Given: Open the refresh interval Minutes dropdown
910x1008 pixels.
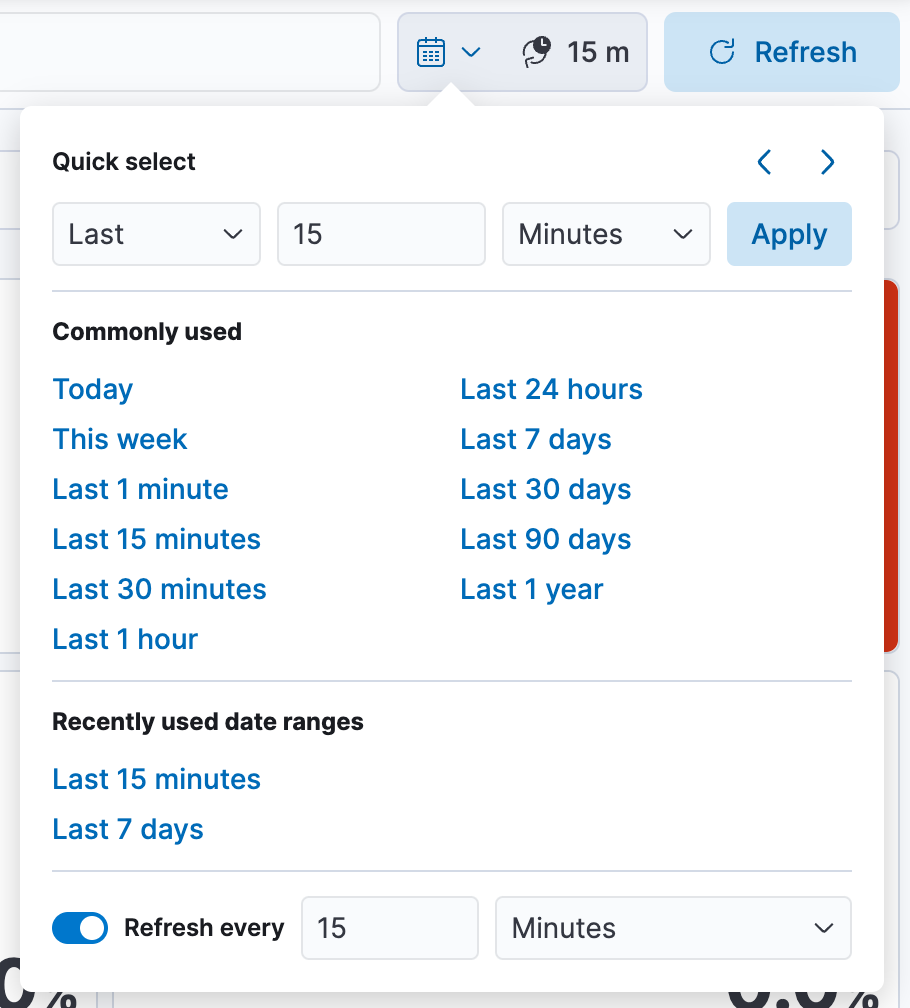Looking at the screenshot, I should (673, 928).
